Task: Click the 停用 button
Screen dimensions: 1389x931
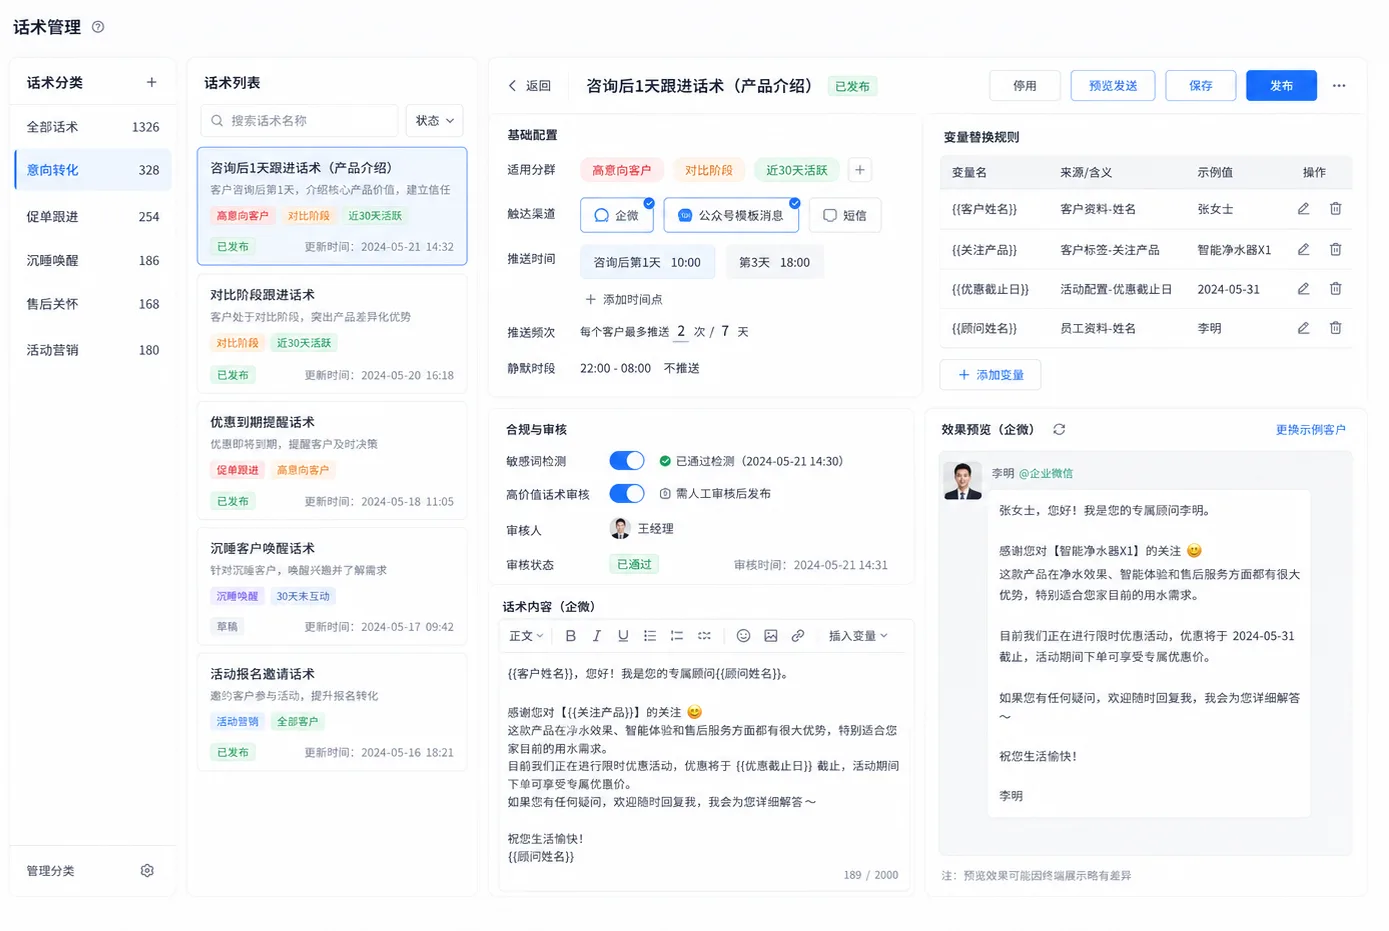Action: tap(1024, 86)
